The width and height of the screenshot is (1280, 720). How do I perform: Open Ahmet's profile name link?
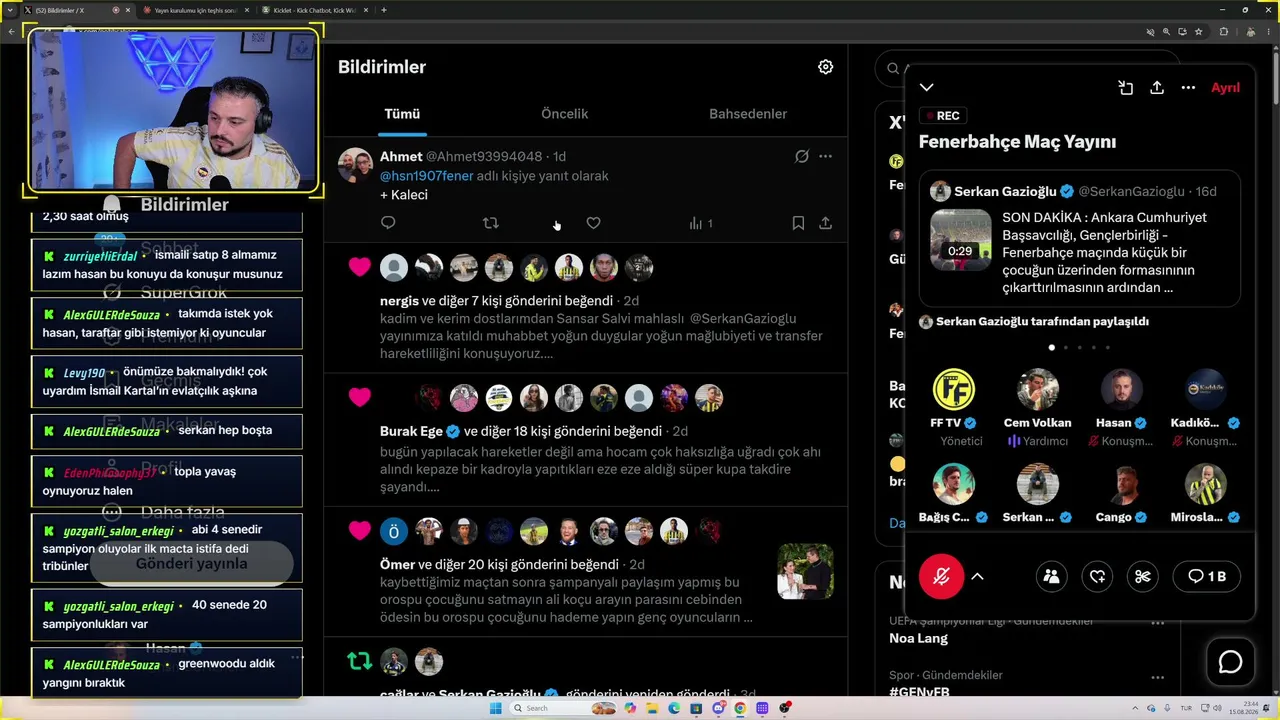pos(401,156)
